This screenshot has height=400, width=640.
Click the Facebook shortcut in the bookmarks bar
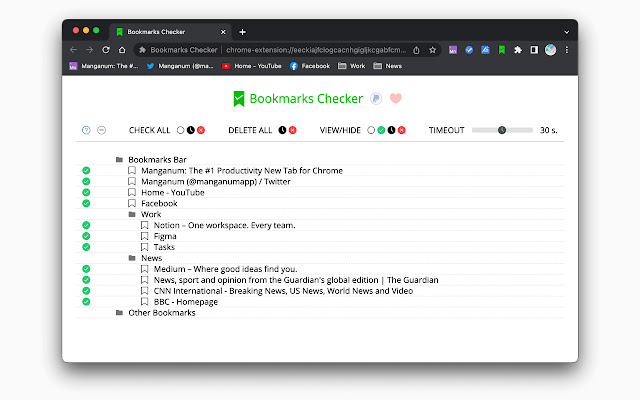point(310,66)
